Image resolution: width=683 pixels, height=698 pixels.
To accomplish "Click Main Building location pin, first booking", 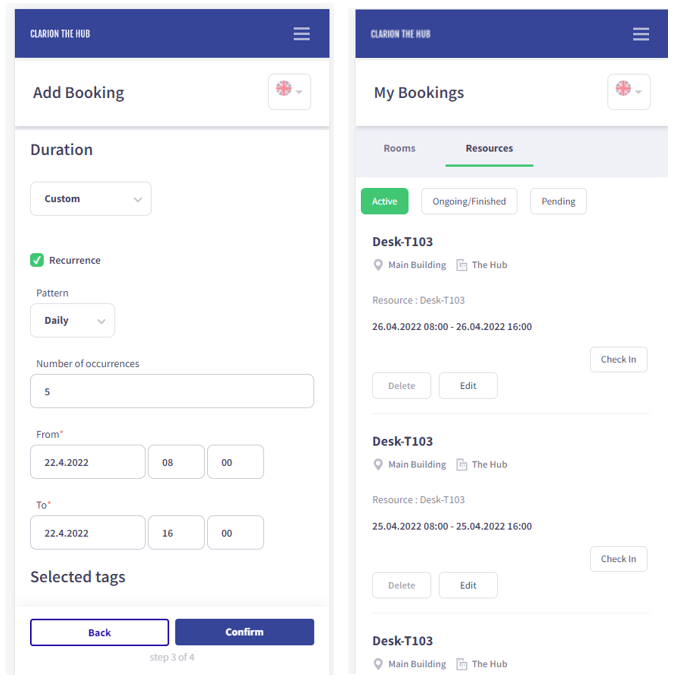I will point(378,265).
